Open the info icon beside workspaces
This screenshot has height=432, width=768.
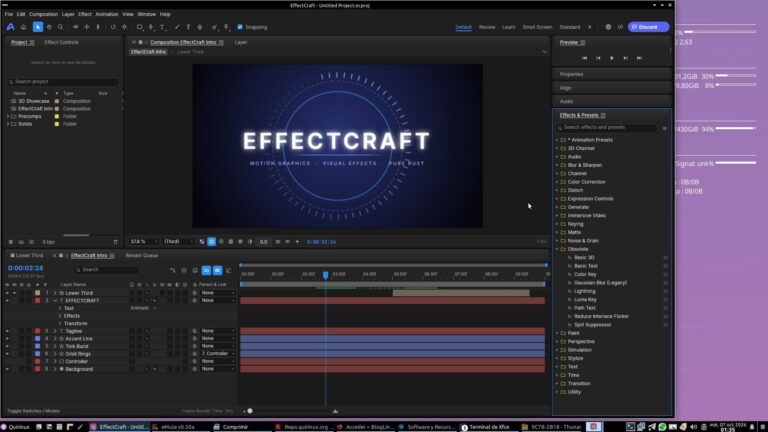608,27
